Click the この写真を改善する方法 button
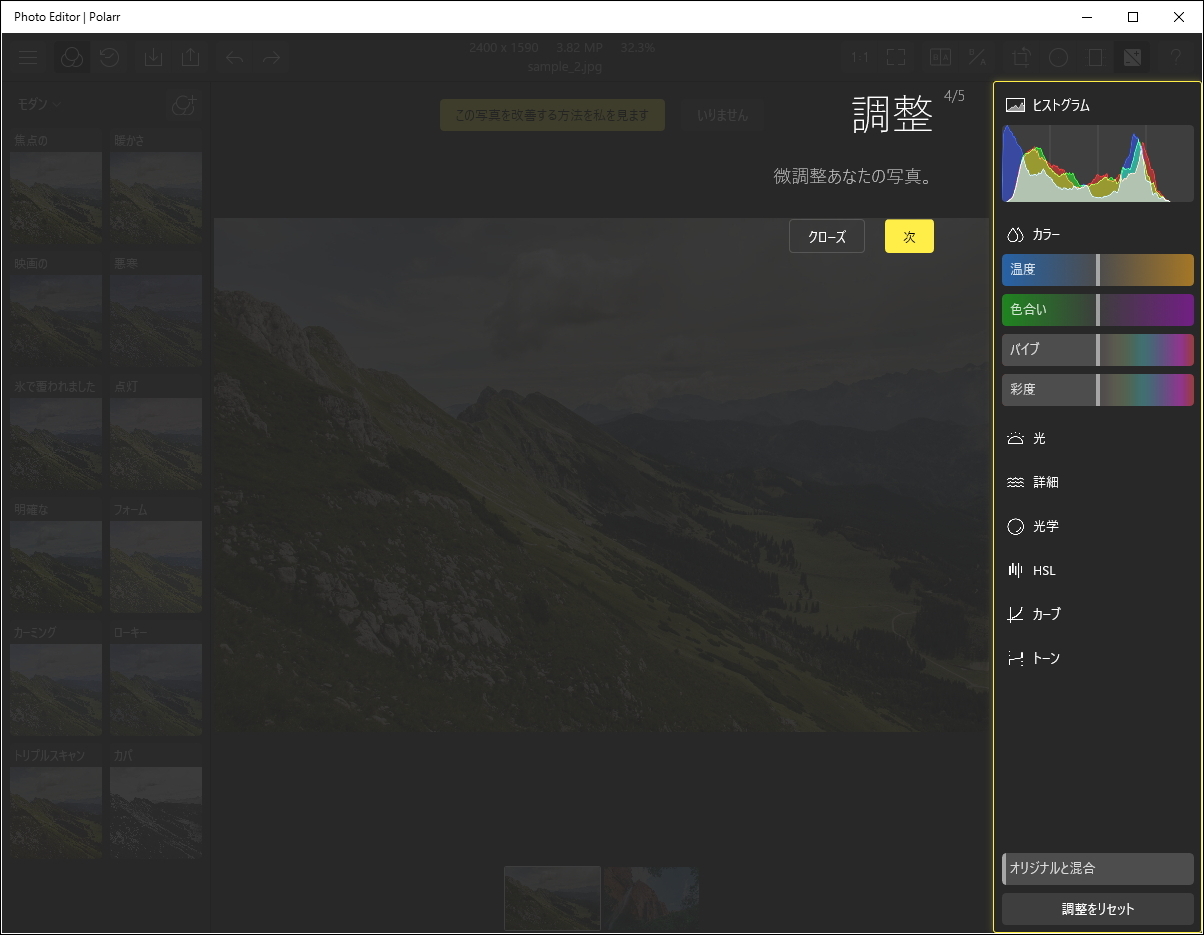The width and height of the screenshot is (1204, 935). pyautogui.click(x=552, y=115)
